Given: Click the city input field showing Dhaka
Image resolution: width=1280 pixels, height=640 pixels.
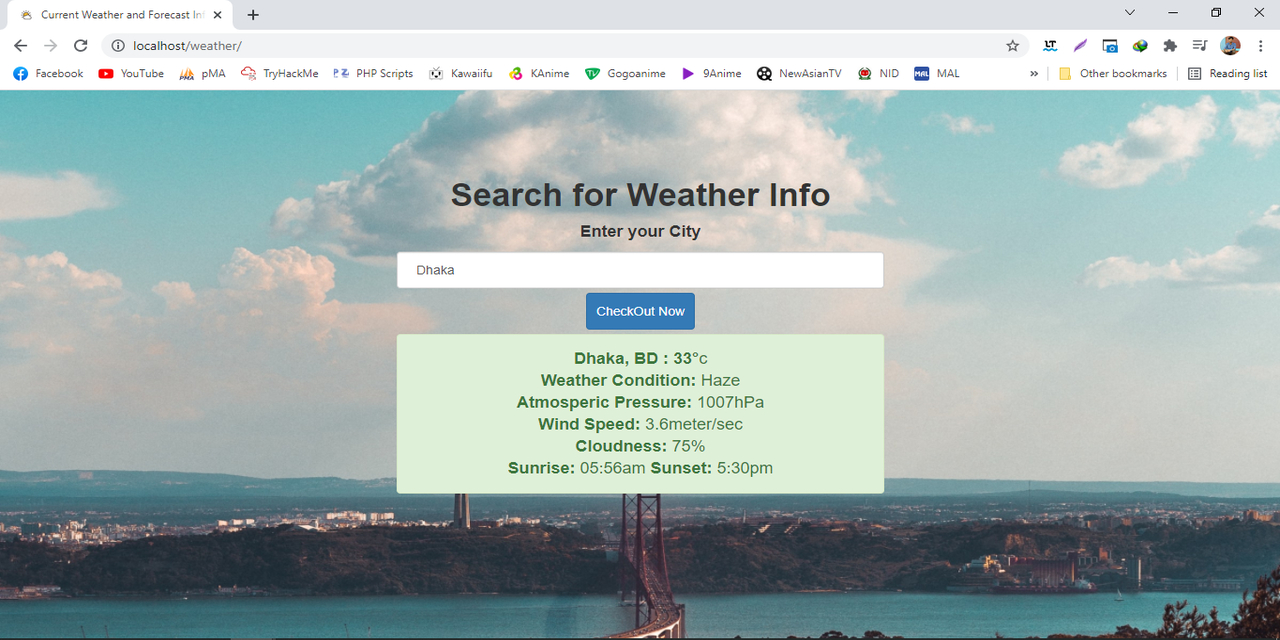Looking at the screenshot, I should [640, 269].
